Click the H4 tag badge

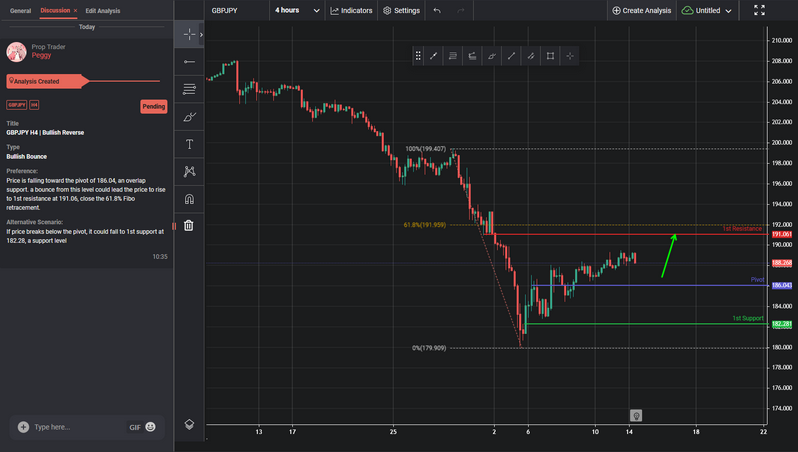click(34, 105)
